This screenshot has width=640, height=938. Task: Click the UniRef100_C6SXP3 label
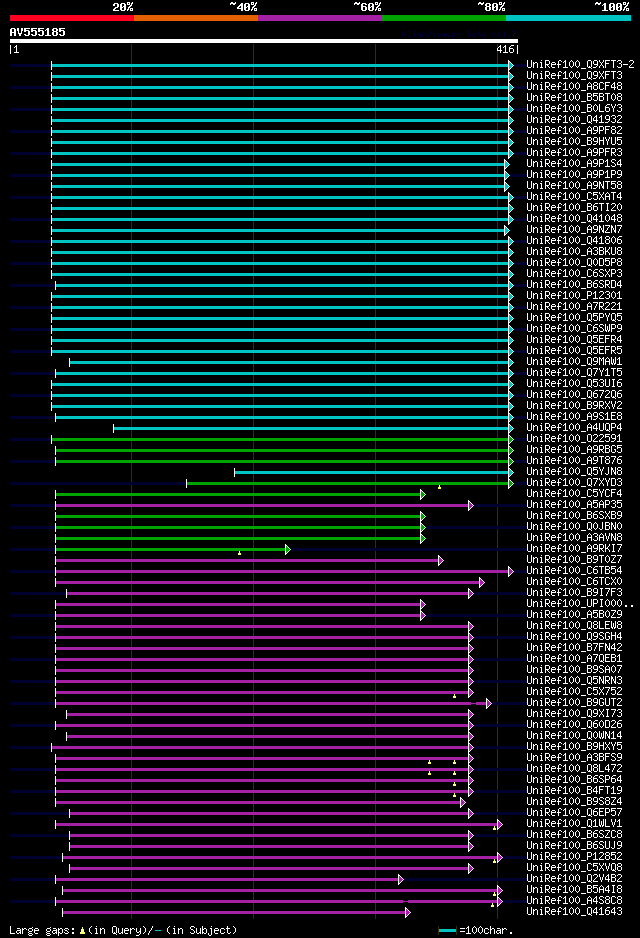tap(574, 273)
